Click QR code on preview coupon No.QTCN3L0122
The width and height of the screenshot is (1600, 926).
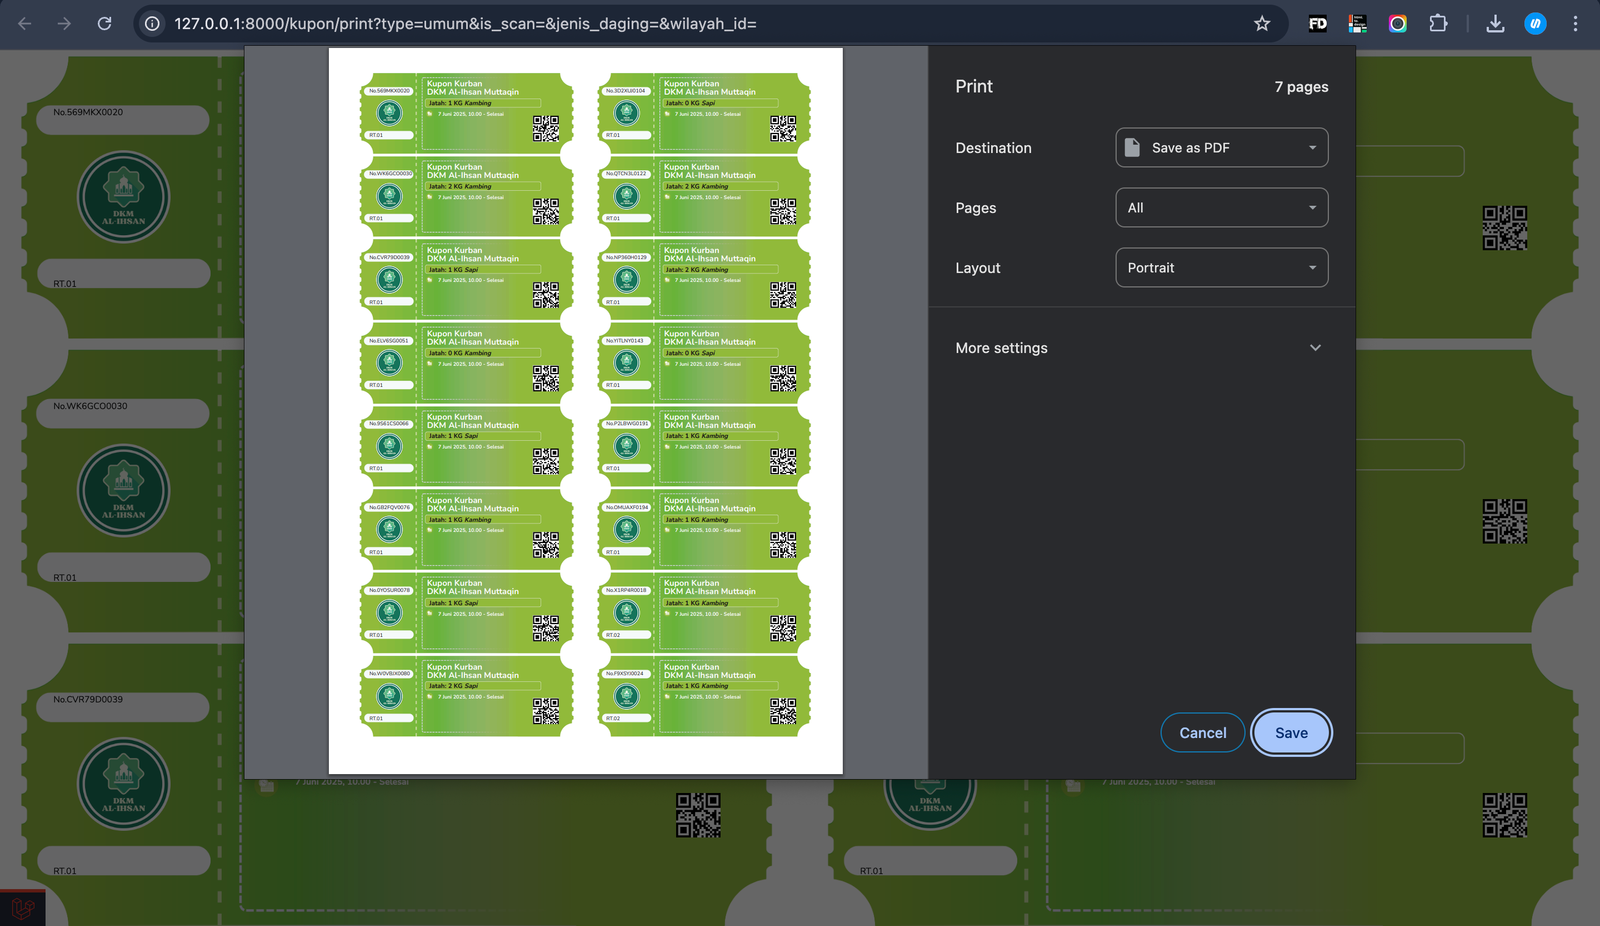(783, 211)
